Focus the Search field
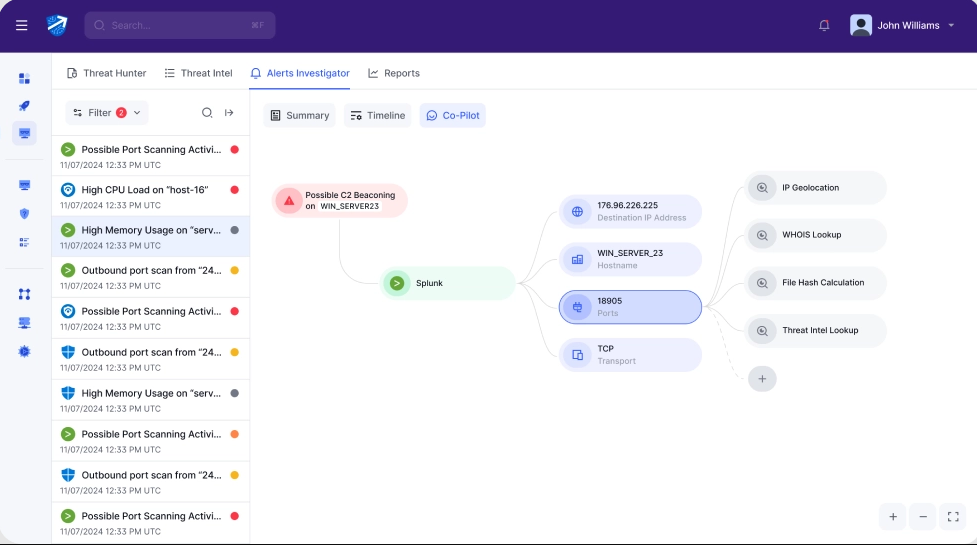Viewport: 977px width, 545px height. point(180,26)
